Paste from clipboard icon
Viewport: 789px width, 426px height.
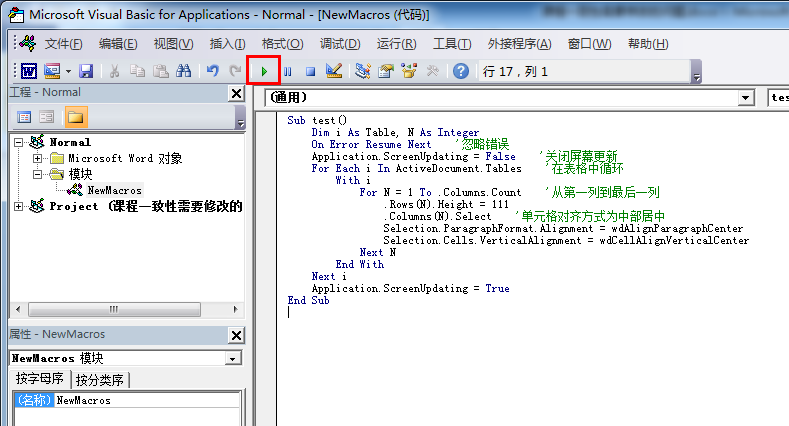pyautogui.click(x=161, y=71)
